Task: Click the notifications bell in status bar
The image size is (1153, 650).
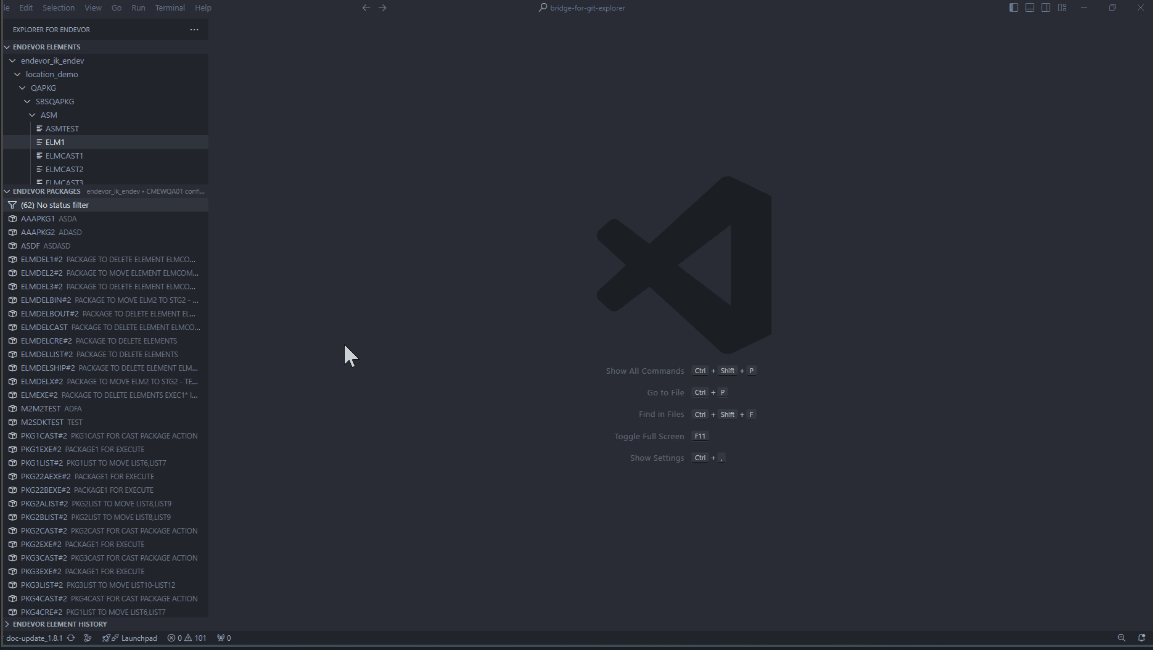Action: click(x=1141, y=638)
